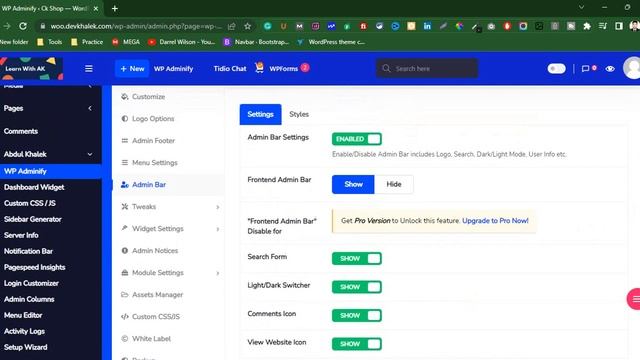
Task: Open Comments in left sidebar
Action: click(x=21, y=131)
